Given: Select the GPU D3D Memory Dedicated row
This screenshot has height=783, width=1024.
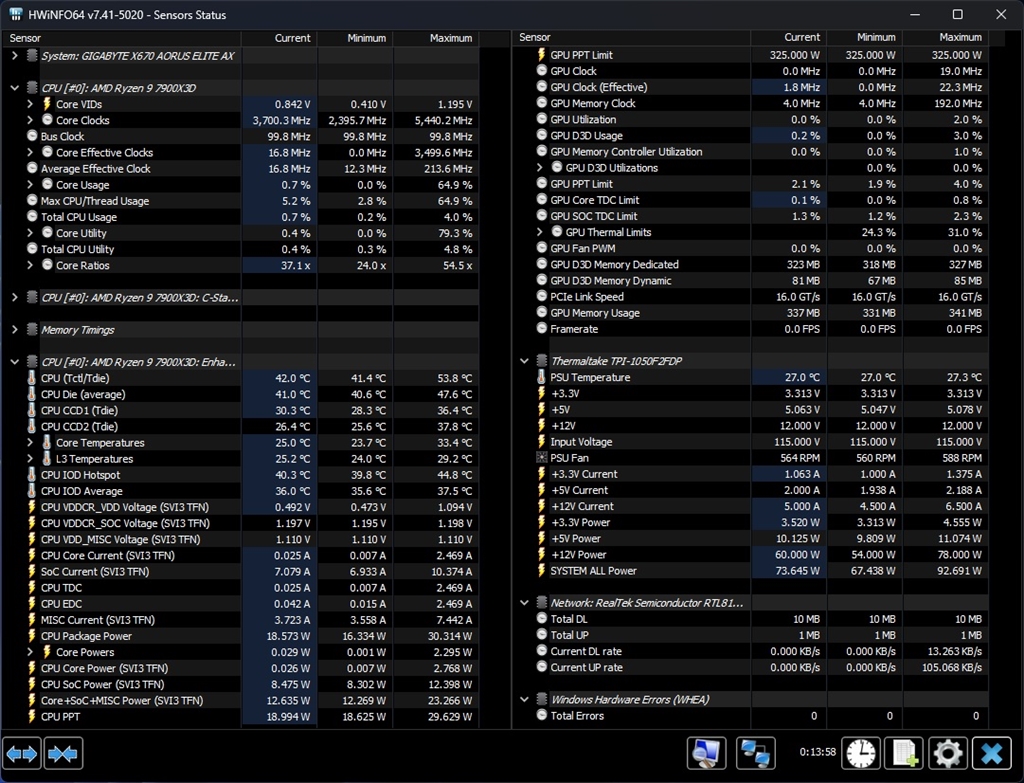Looking at the screenshot, I should click(750, 264).
